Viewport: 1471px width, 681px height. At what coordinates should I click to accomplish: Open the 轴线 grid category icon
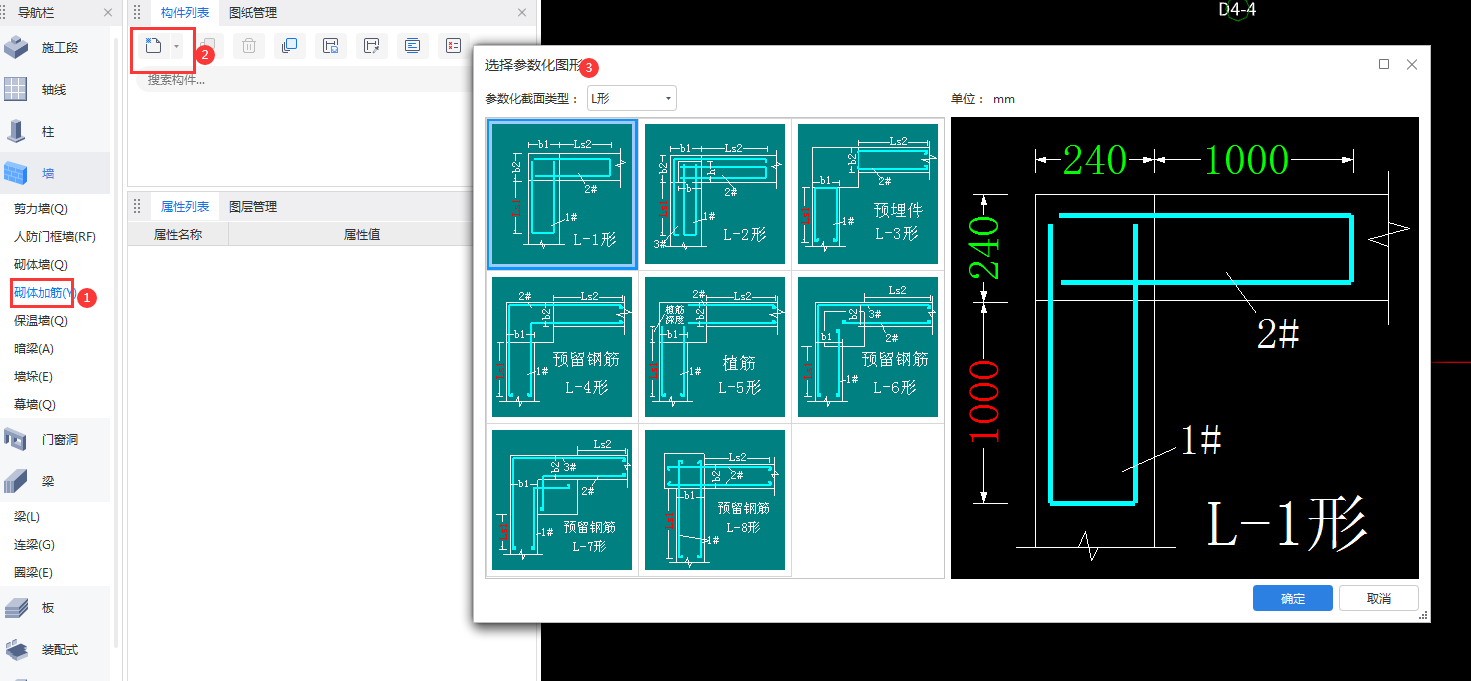coord(15,89)
